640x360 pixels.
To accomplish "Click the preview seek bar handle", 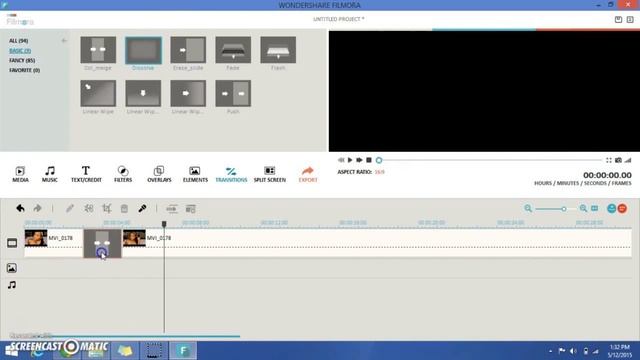I will (379, 160).
